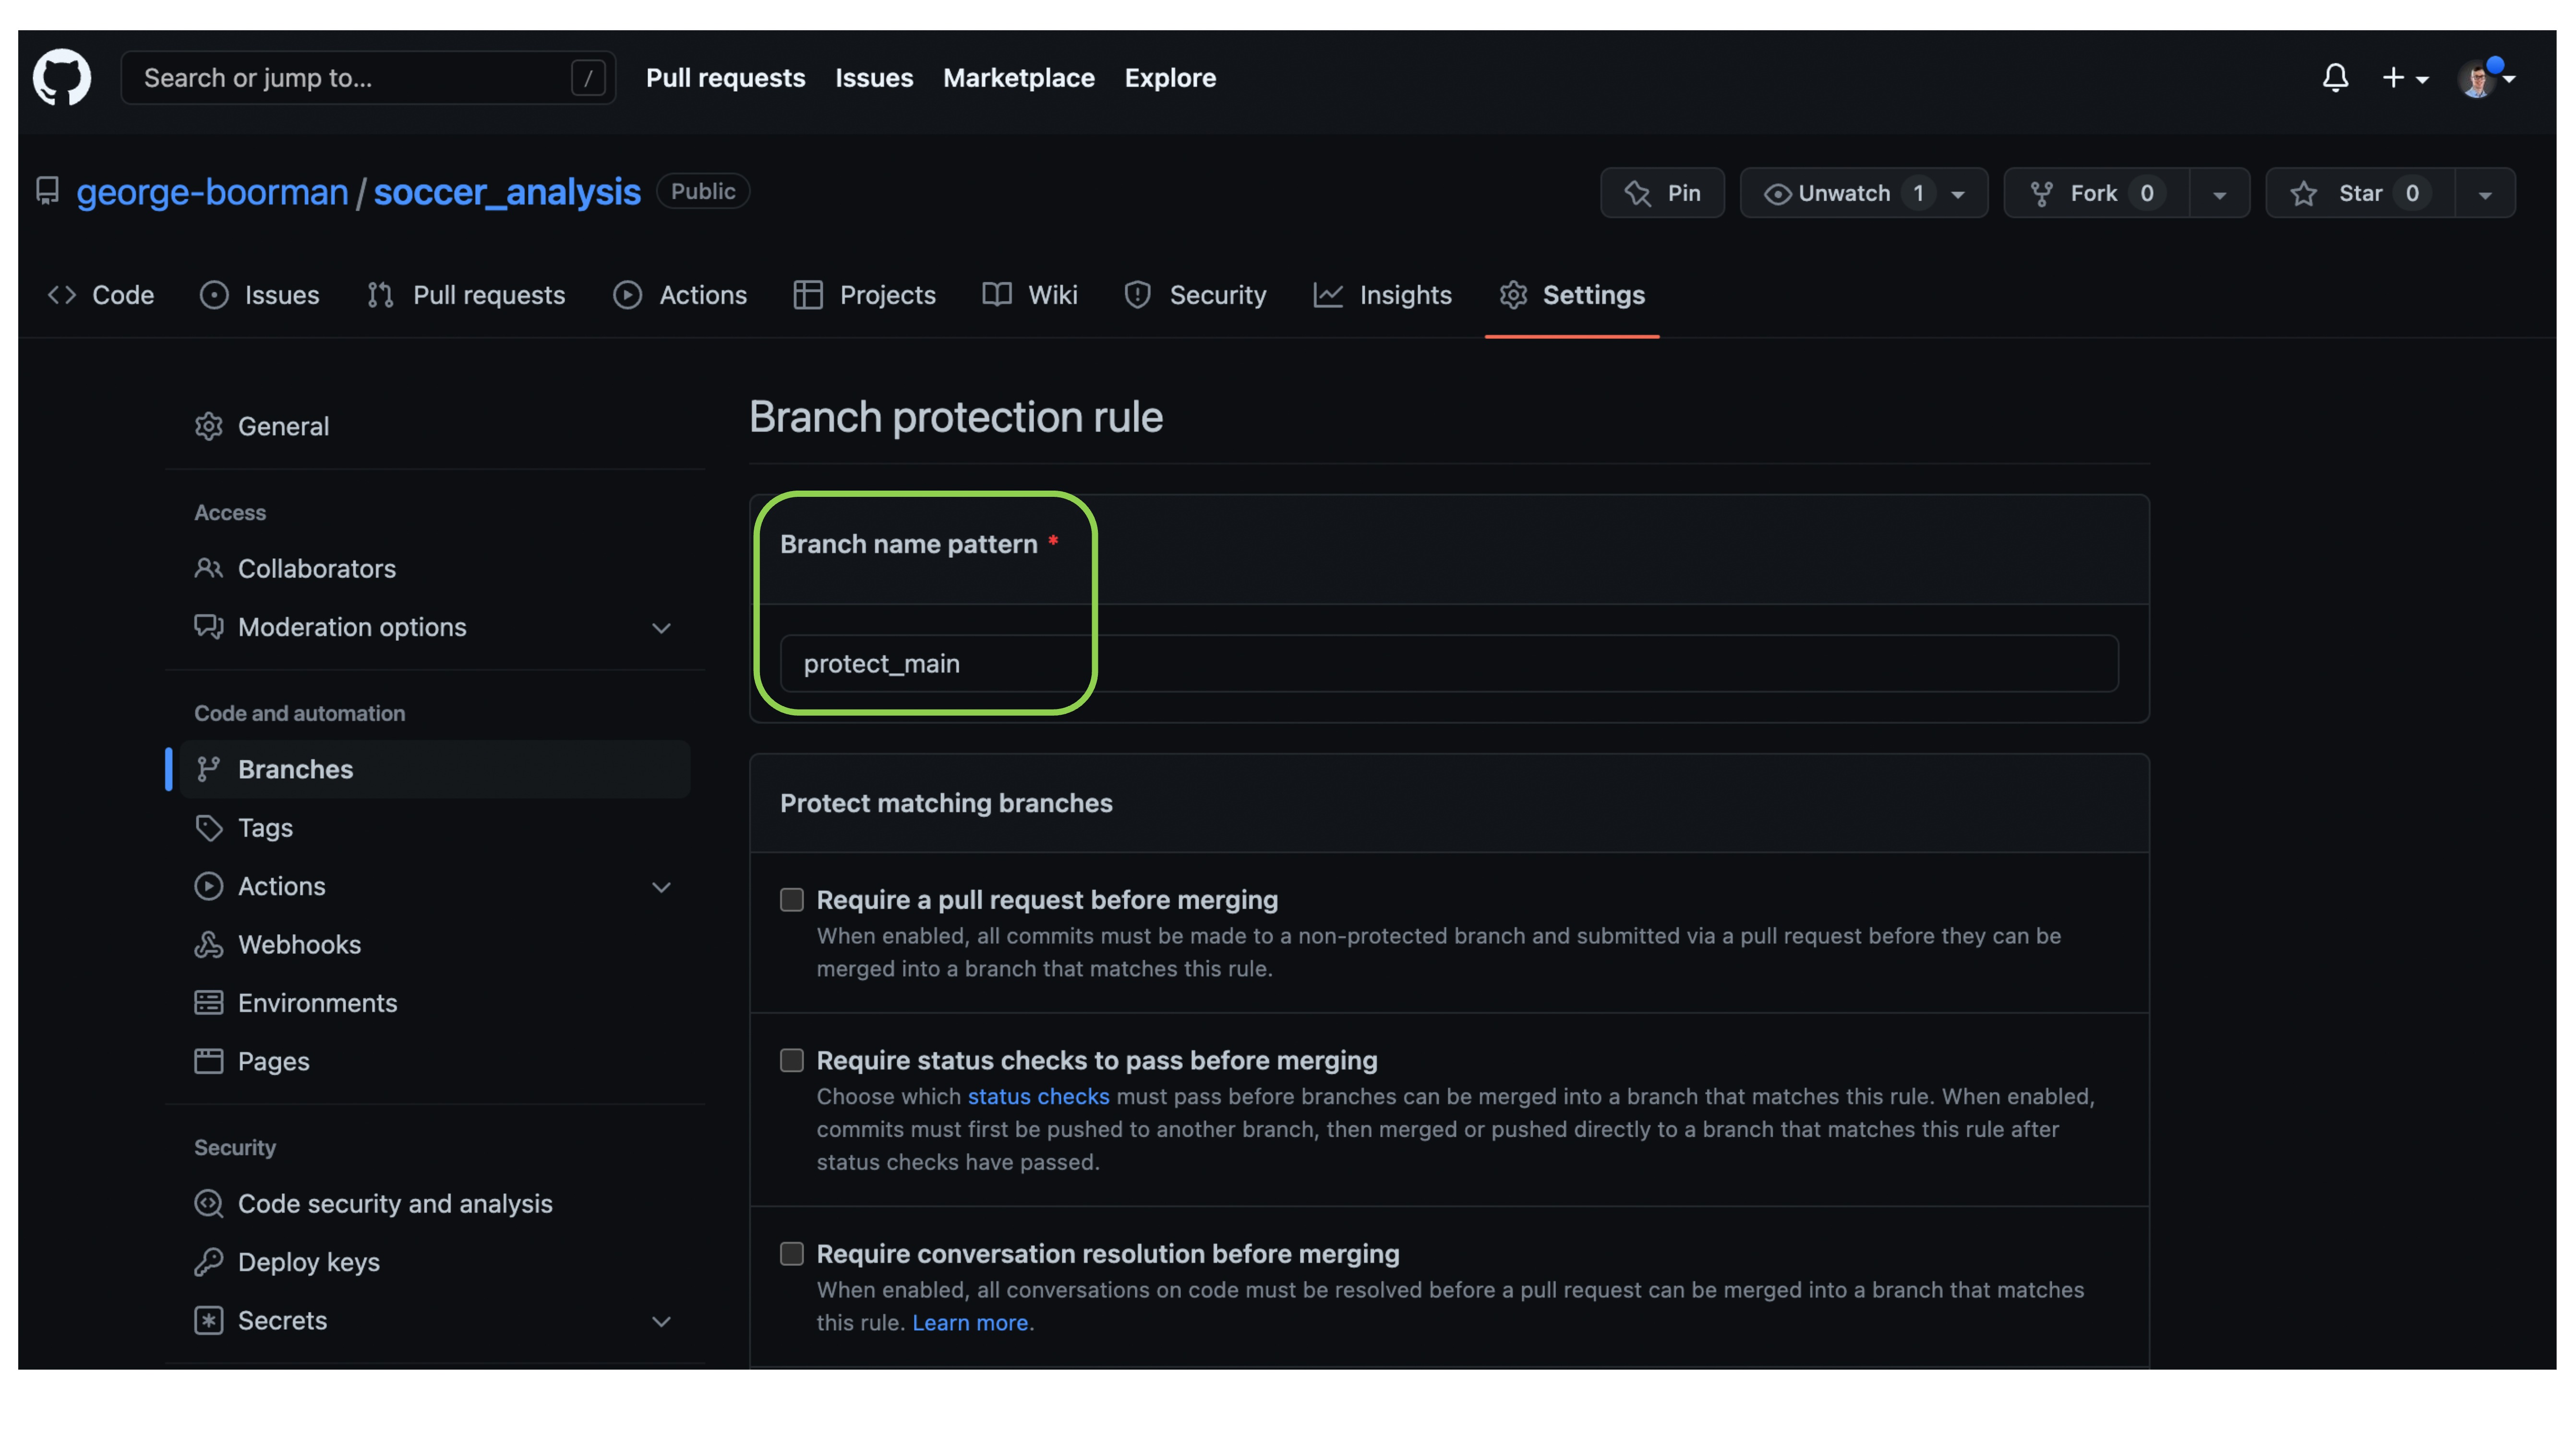Open Webhooks settings
The height and width of the screenshot is (1431, 2576).
click(x=435, y=944)
